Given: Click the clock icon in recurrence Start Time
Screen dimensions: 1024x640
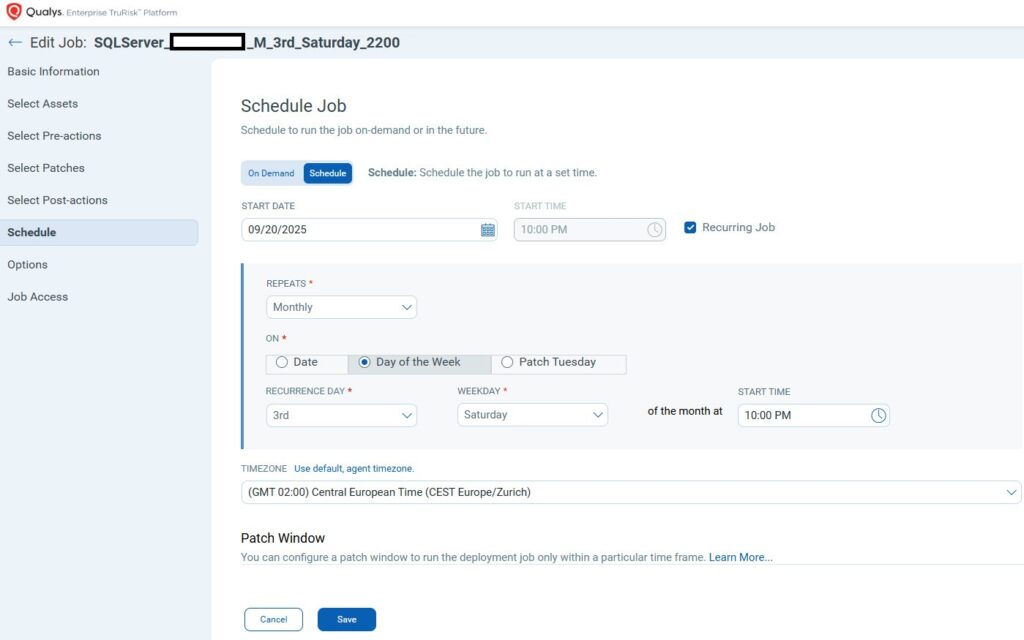Looking at the screenshot, I should (878, 415).
